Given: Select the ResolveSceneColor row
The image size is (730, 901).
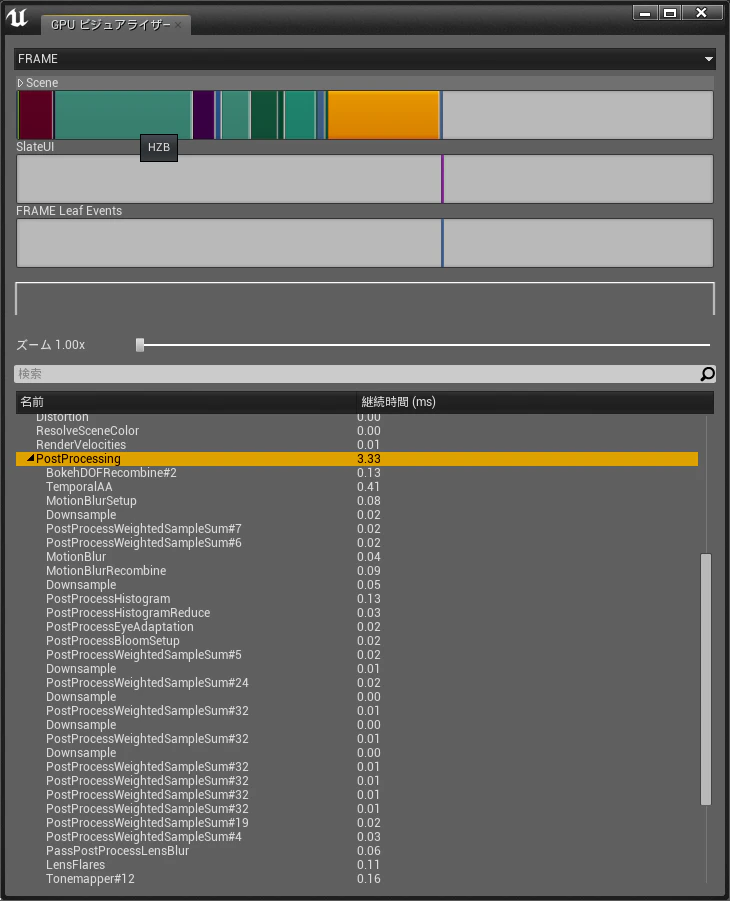Looking at the screenshot, I should point(356,430).
